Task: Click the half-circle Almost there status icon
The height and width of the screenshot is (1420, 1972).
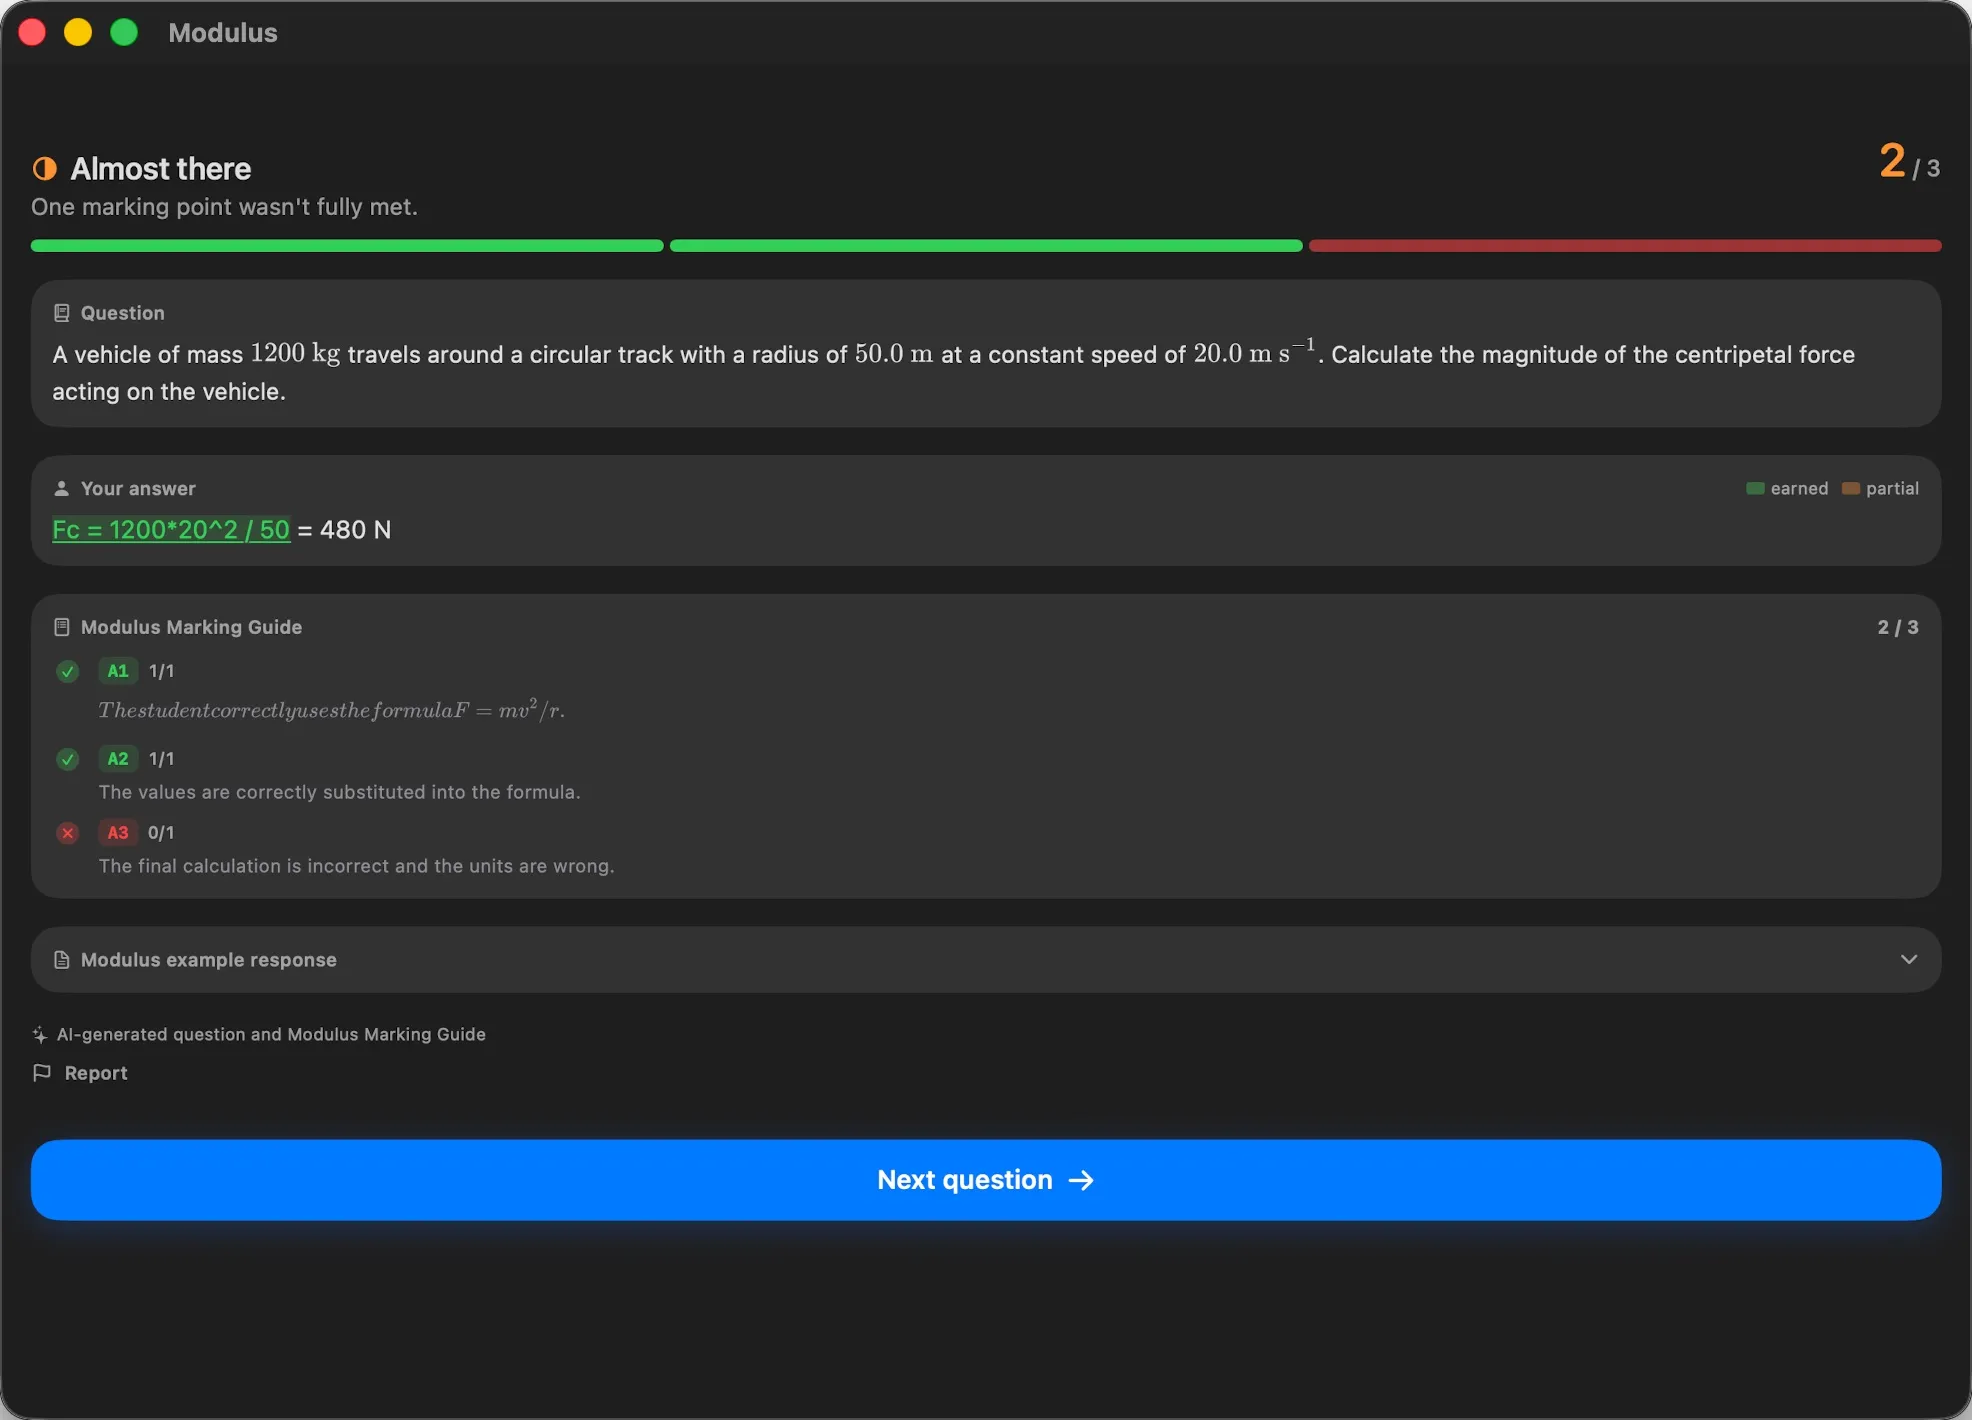Action: pyautogui.click(x=45, y=168)
